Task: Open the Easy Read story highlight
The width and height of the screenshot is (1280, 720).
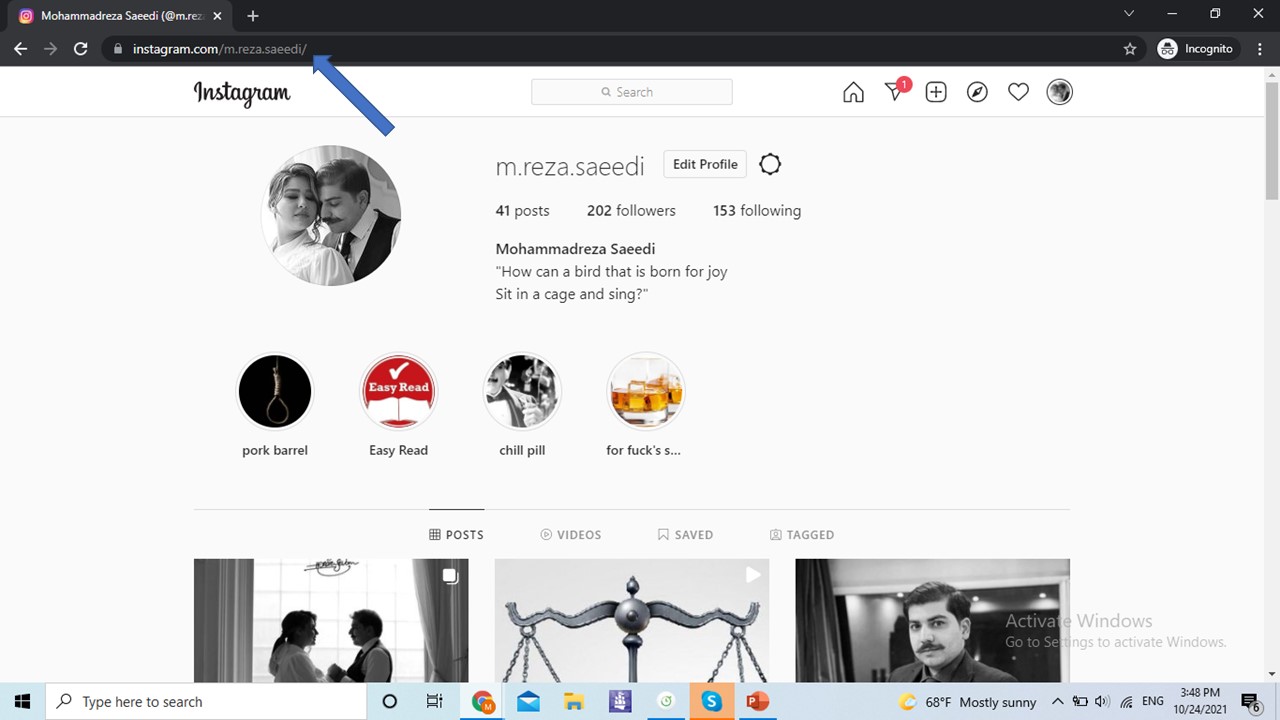Action: (398, 390)
